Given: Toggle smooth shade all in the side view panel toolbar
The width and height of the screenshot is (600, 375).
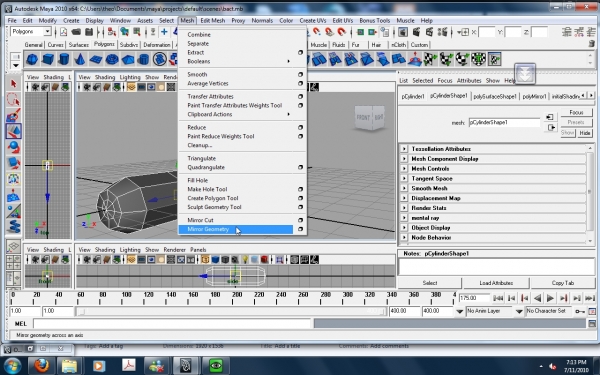Looking at the screenshot, I should (x=215, y=260).
